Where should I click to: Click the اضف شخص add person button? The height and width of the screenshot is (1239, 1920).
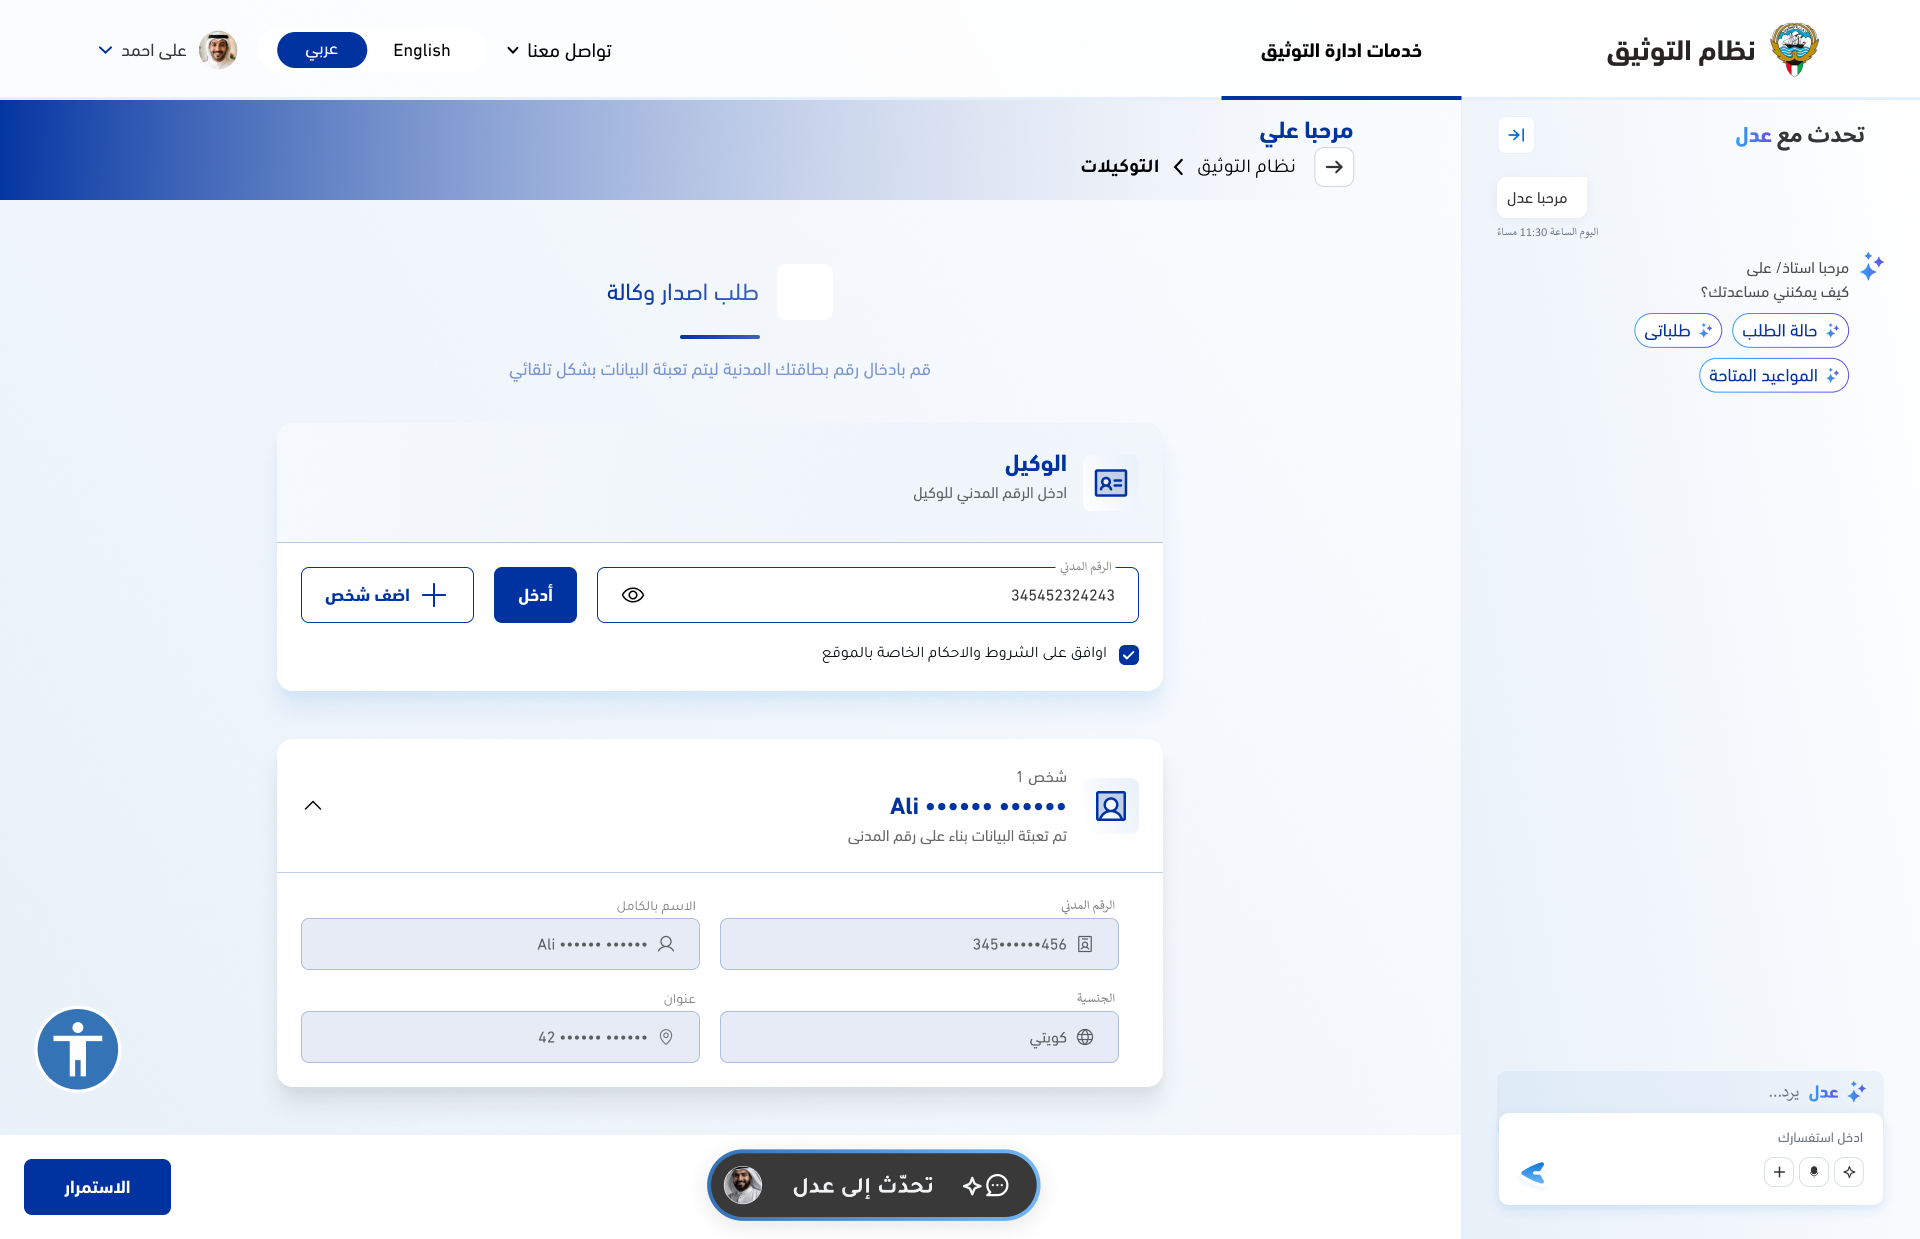click(387, 595)
